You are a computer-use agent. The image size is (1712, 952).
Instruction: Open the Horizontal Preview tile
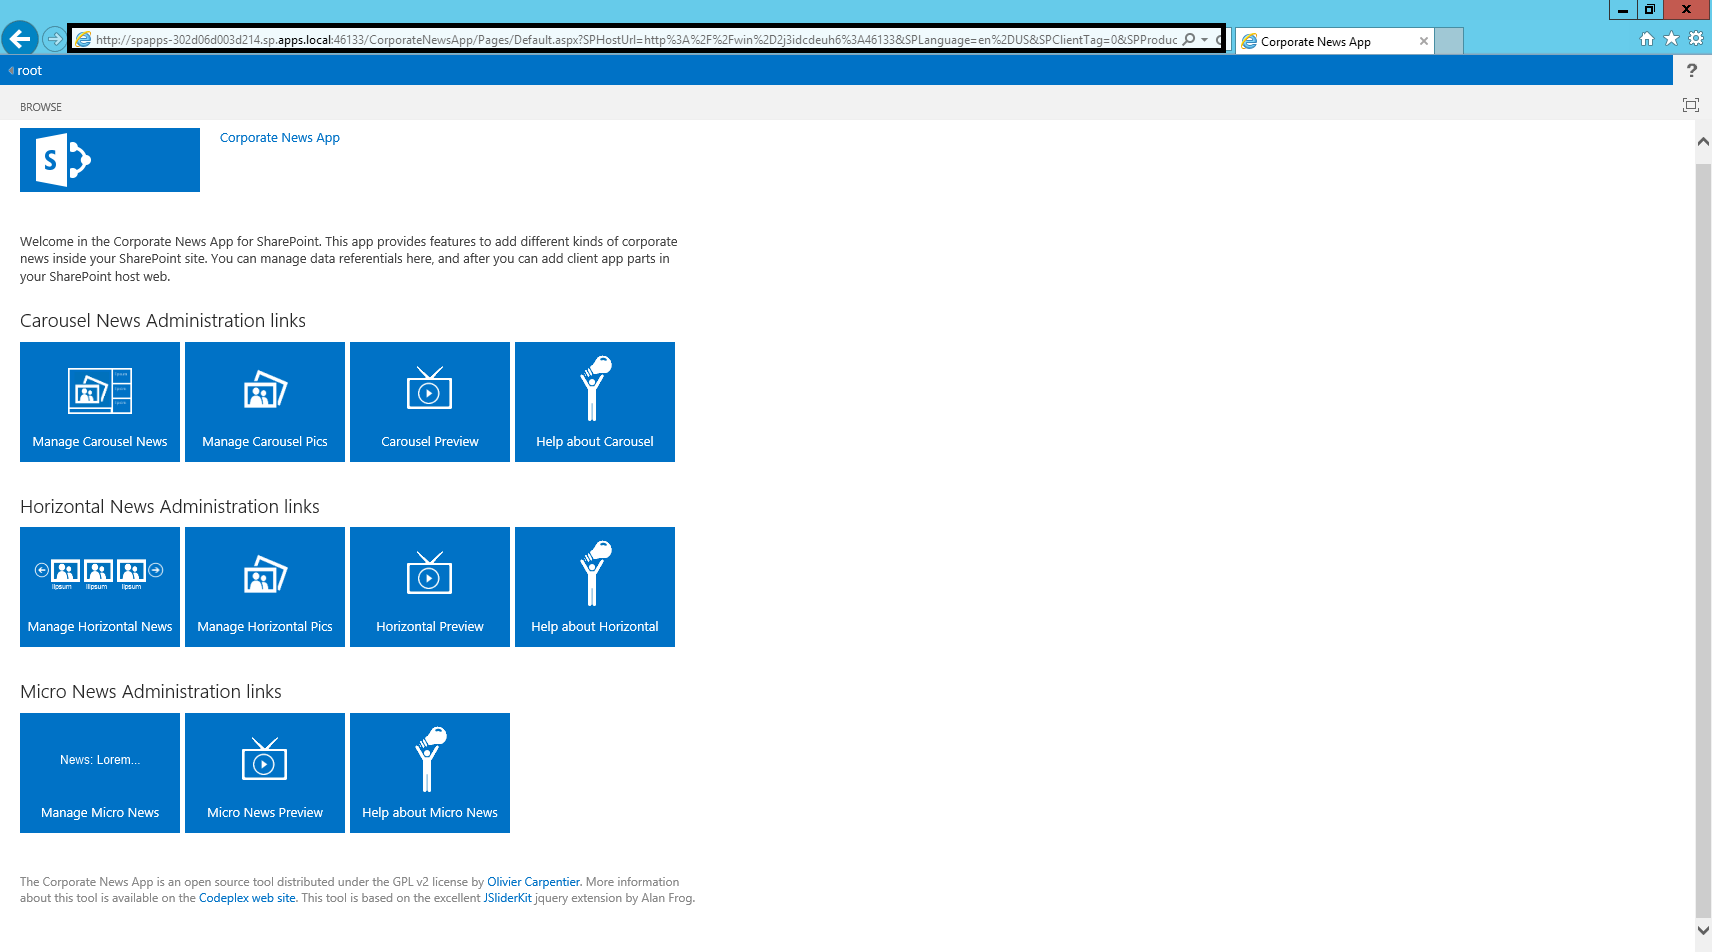(x=430, y=587)
